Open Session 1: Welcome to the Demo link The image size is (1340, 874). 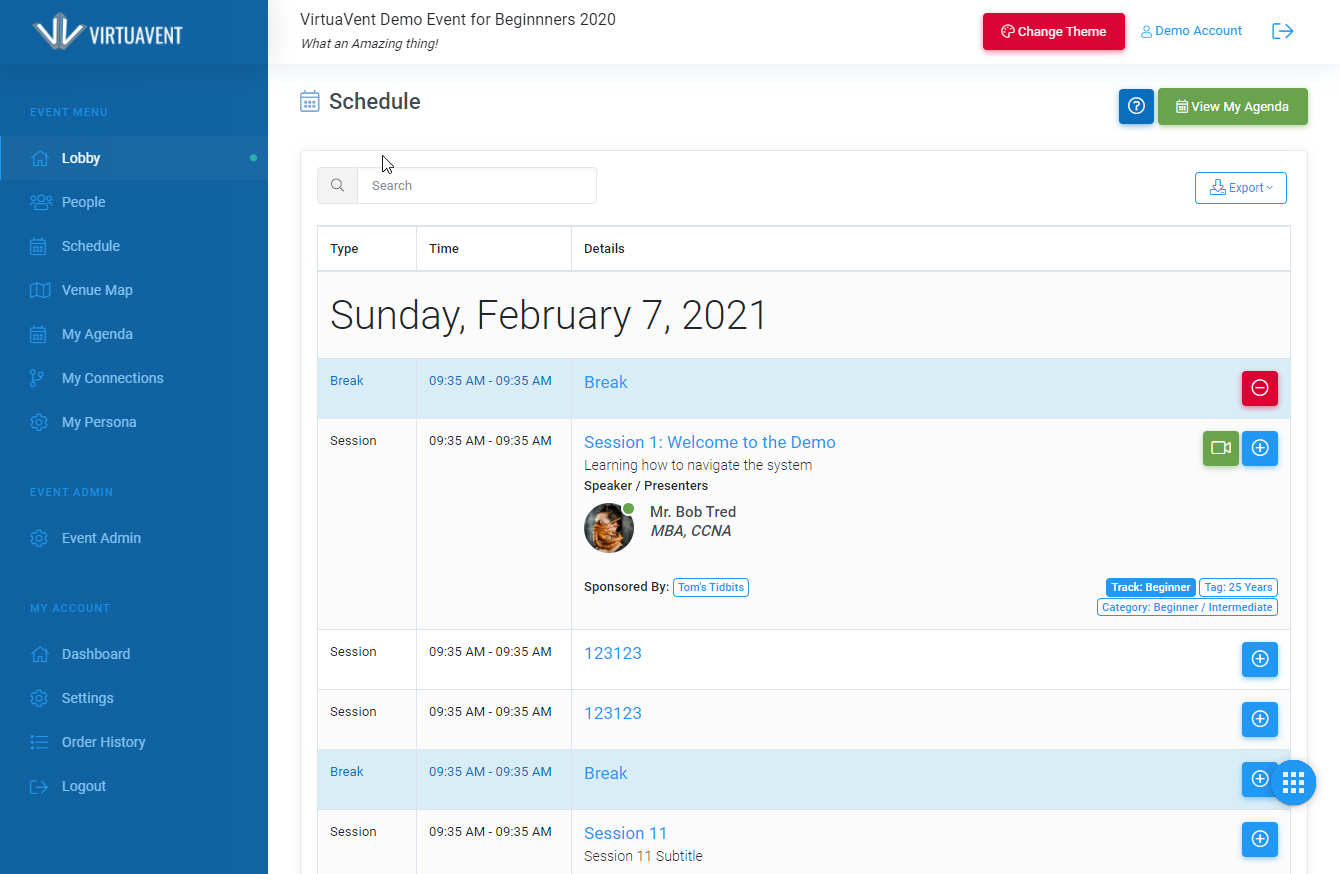point(709,442)
